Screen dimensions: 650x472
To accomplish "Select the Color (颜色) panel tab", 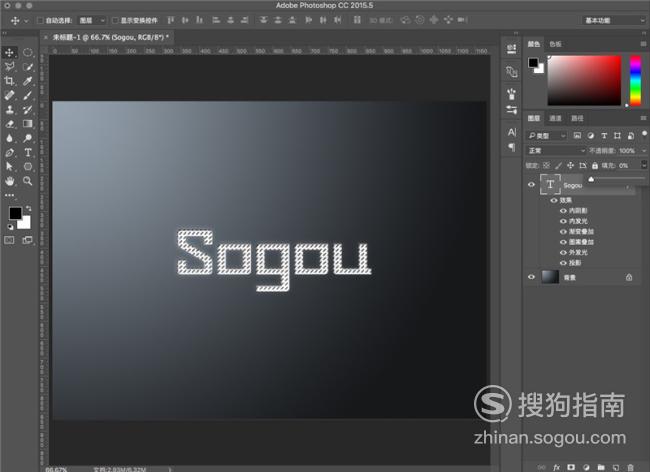I will (534, 44).
